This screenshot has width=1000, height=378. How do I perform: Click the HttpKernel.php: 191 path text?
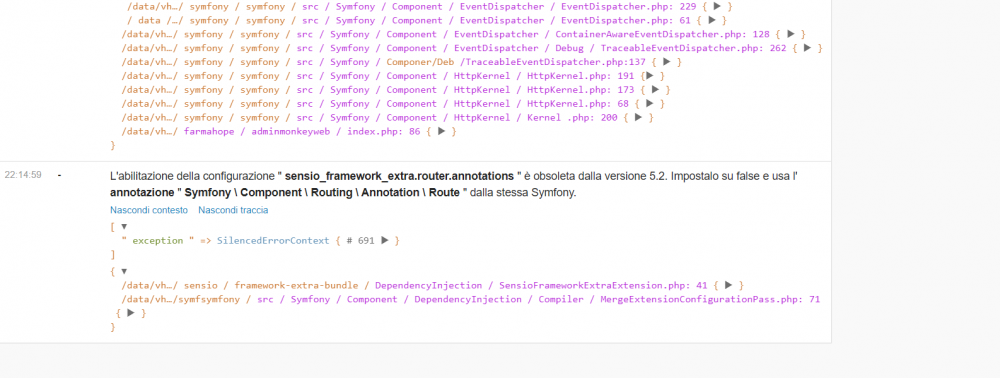[x=580, y=76]
